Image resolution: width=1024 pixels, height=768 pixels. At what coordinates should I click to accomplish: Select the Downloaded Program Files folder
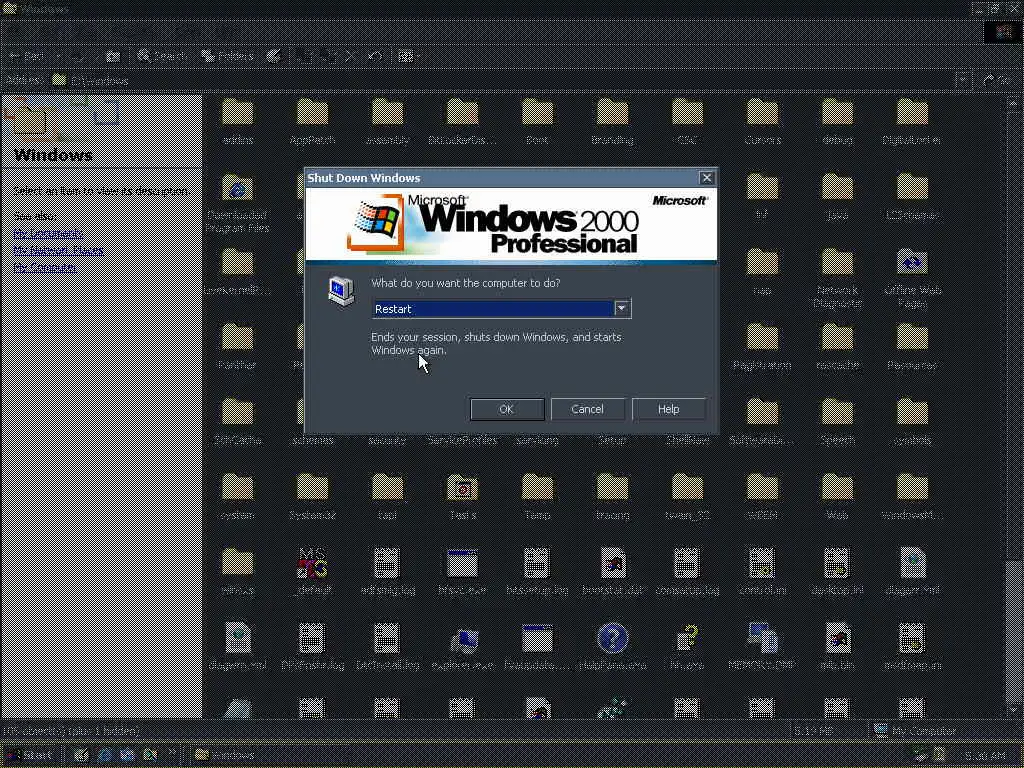point(237,203)
